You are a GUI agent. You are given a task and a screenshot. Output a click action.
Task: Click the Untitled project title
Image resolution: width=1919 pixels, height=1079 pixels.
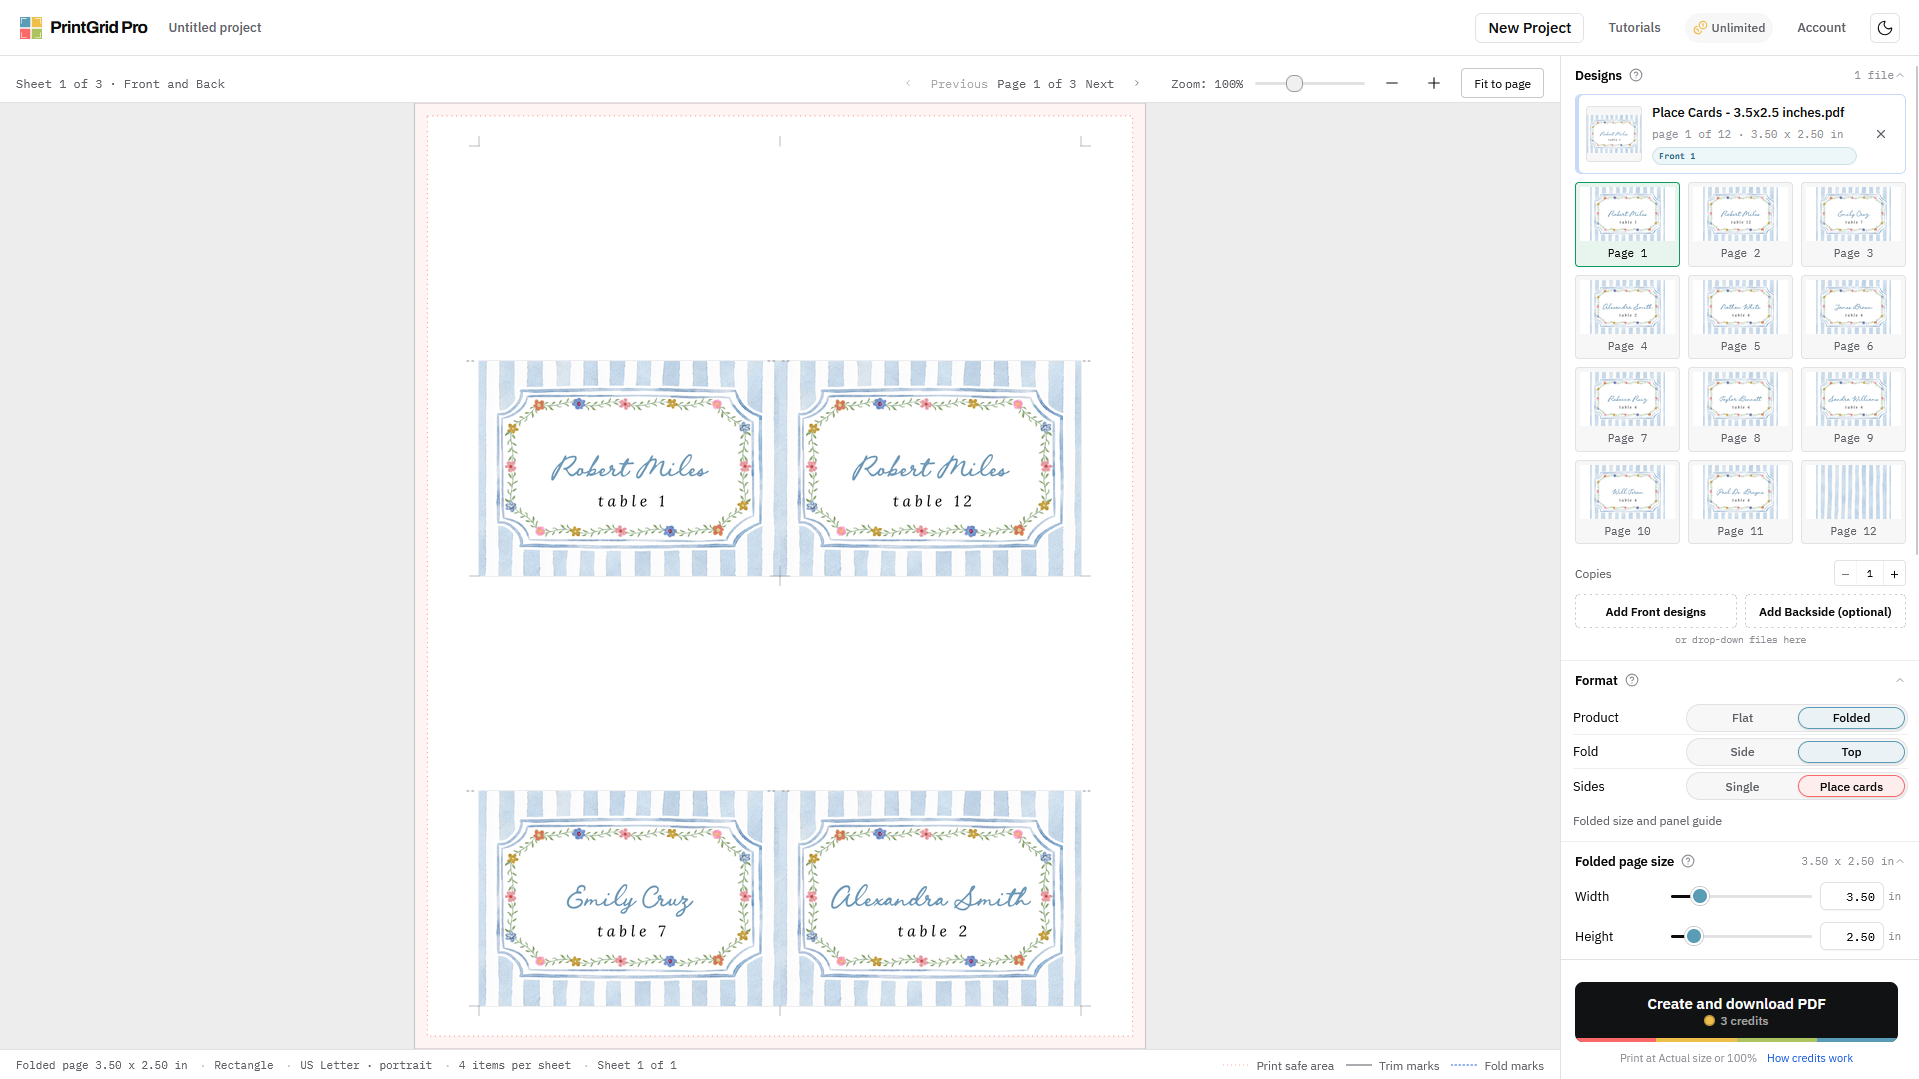215,28
